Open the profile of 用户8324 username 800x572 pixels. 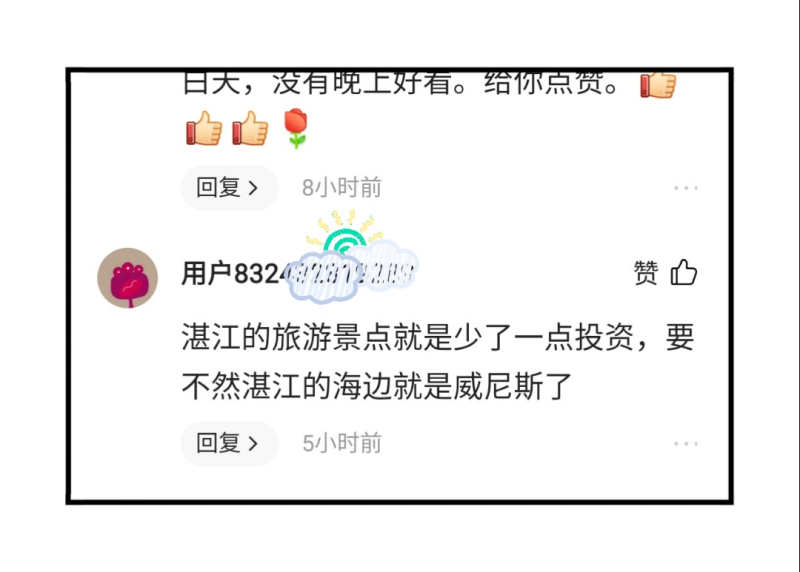click(x=297, y=273)
